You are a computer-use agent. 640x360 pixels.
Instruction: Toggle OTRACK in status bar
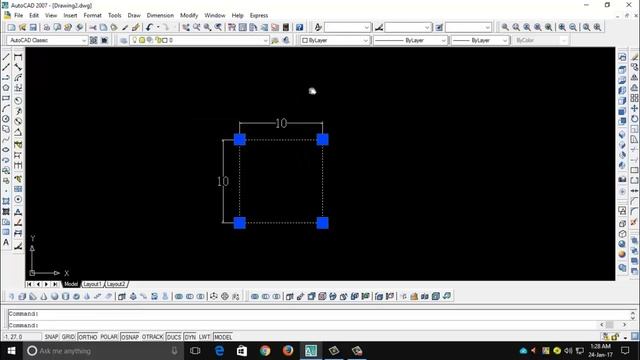tap(153, 337)
